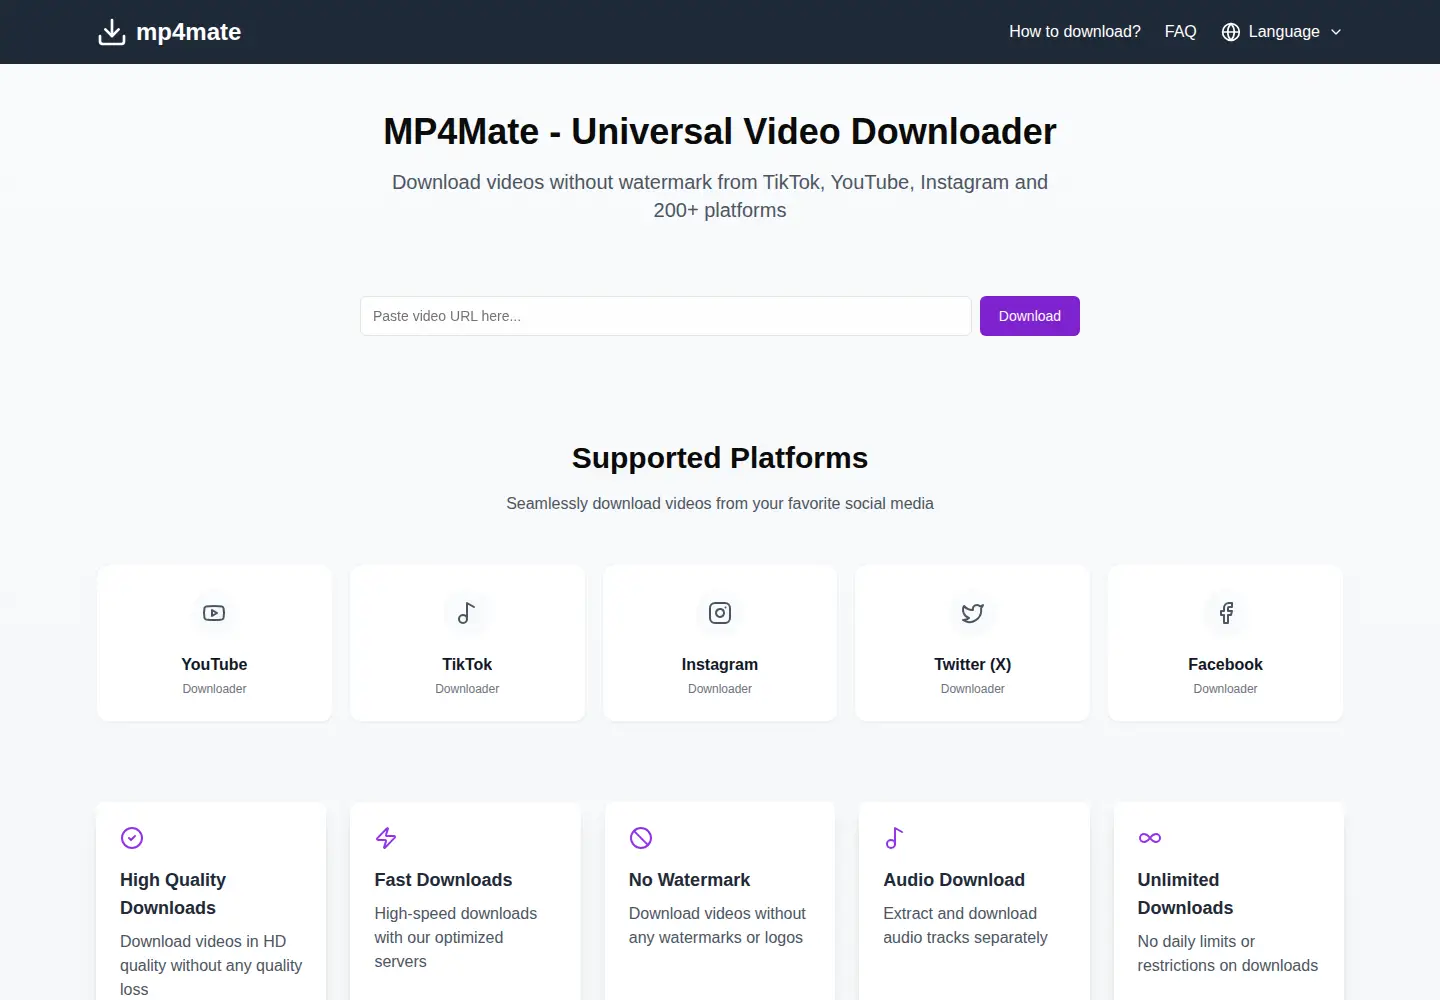
Task: Click the High Quality Downloads heading
Action: pos(173,894)
